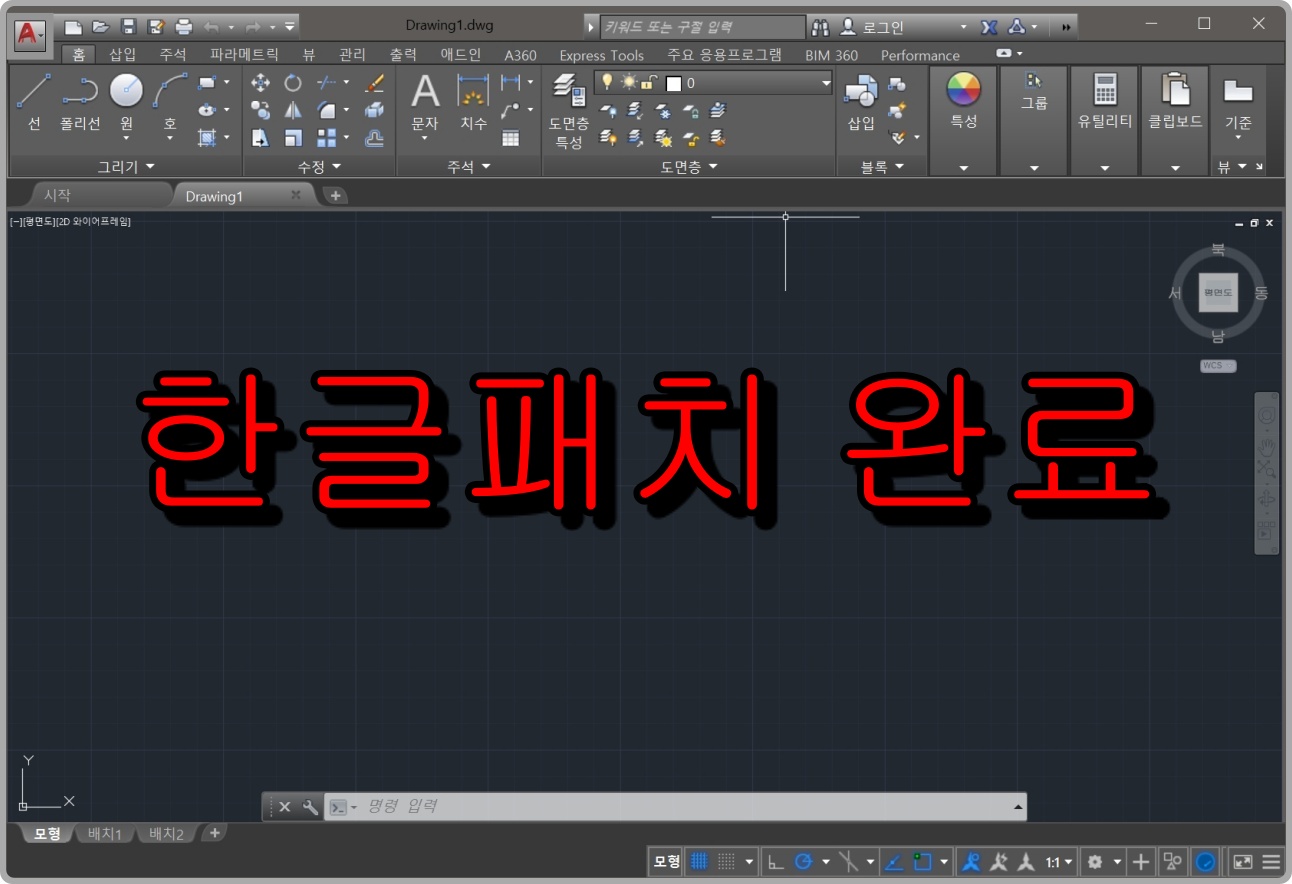Click the command line input field
The height and width of the screenshot is (884, 1292).
tap(600, 806)
